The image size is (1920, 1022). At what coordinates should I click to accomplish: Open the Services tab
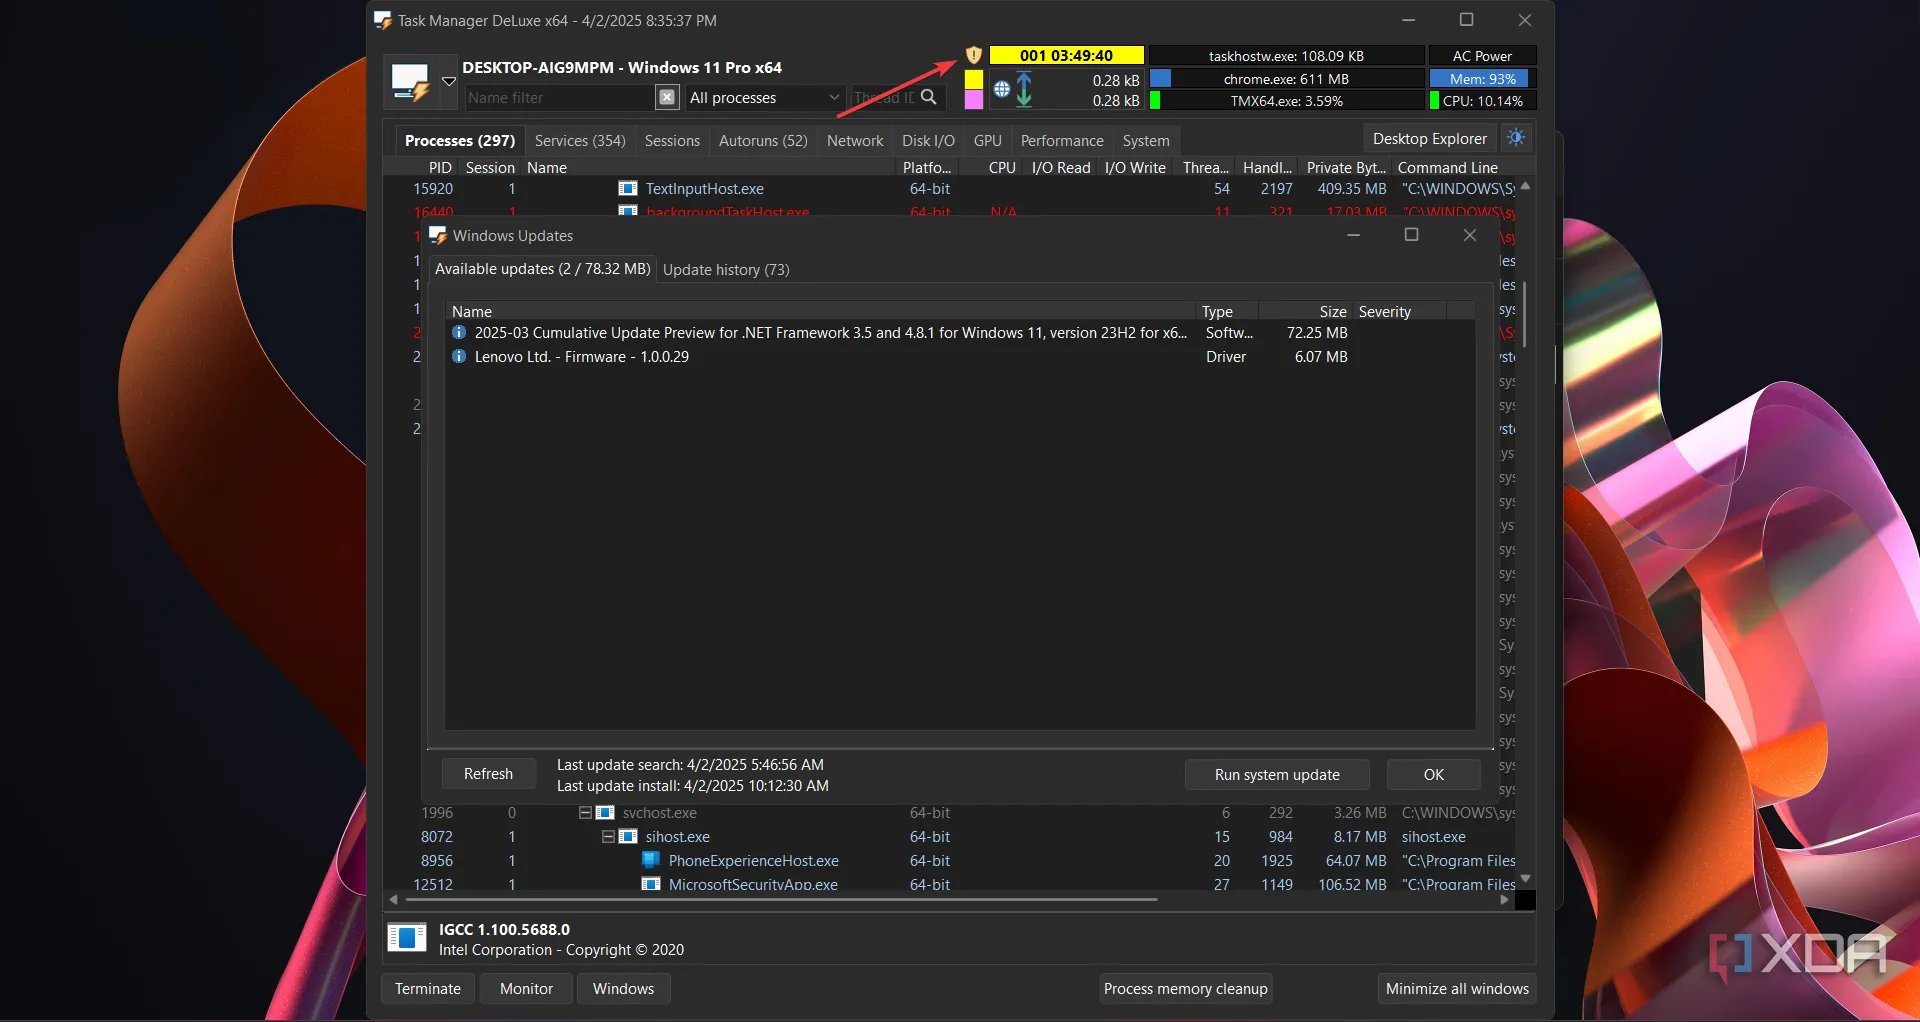(x=580, y=141)
